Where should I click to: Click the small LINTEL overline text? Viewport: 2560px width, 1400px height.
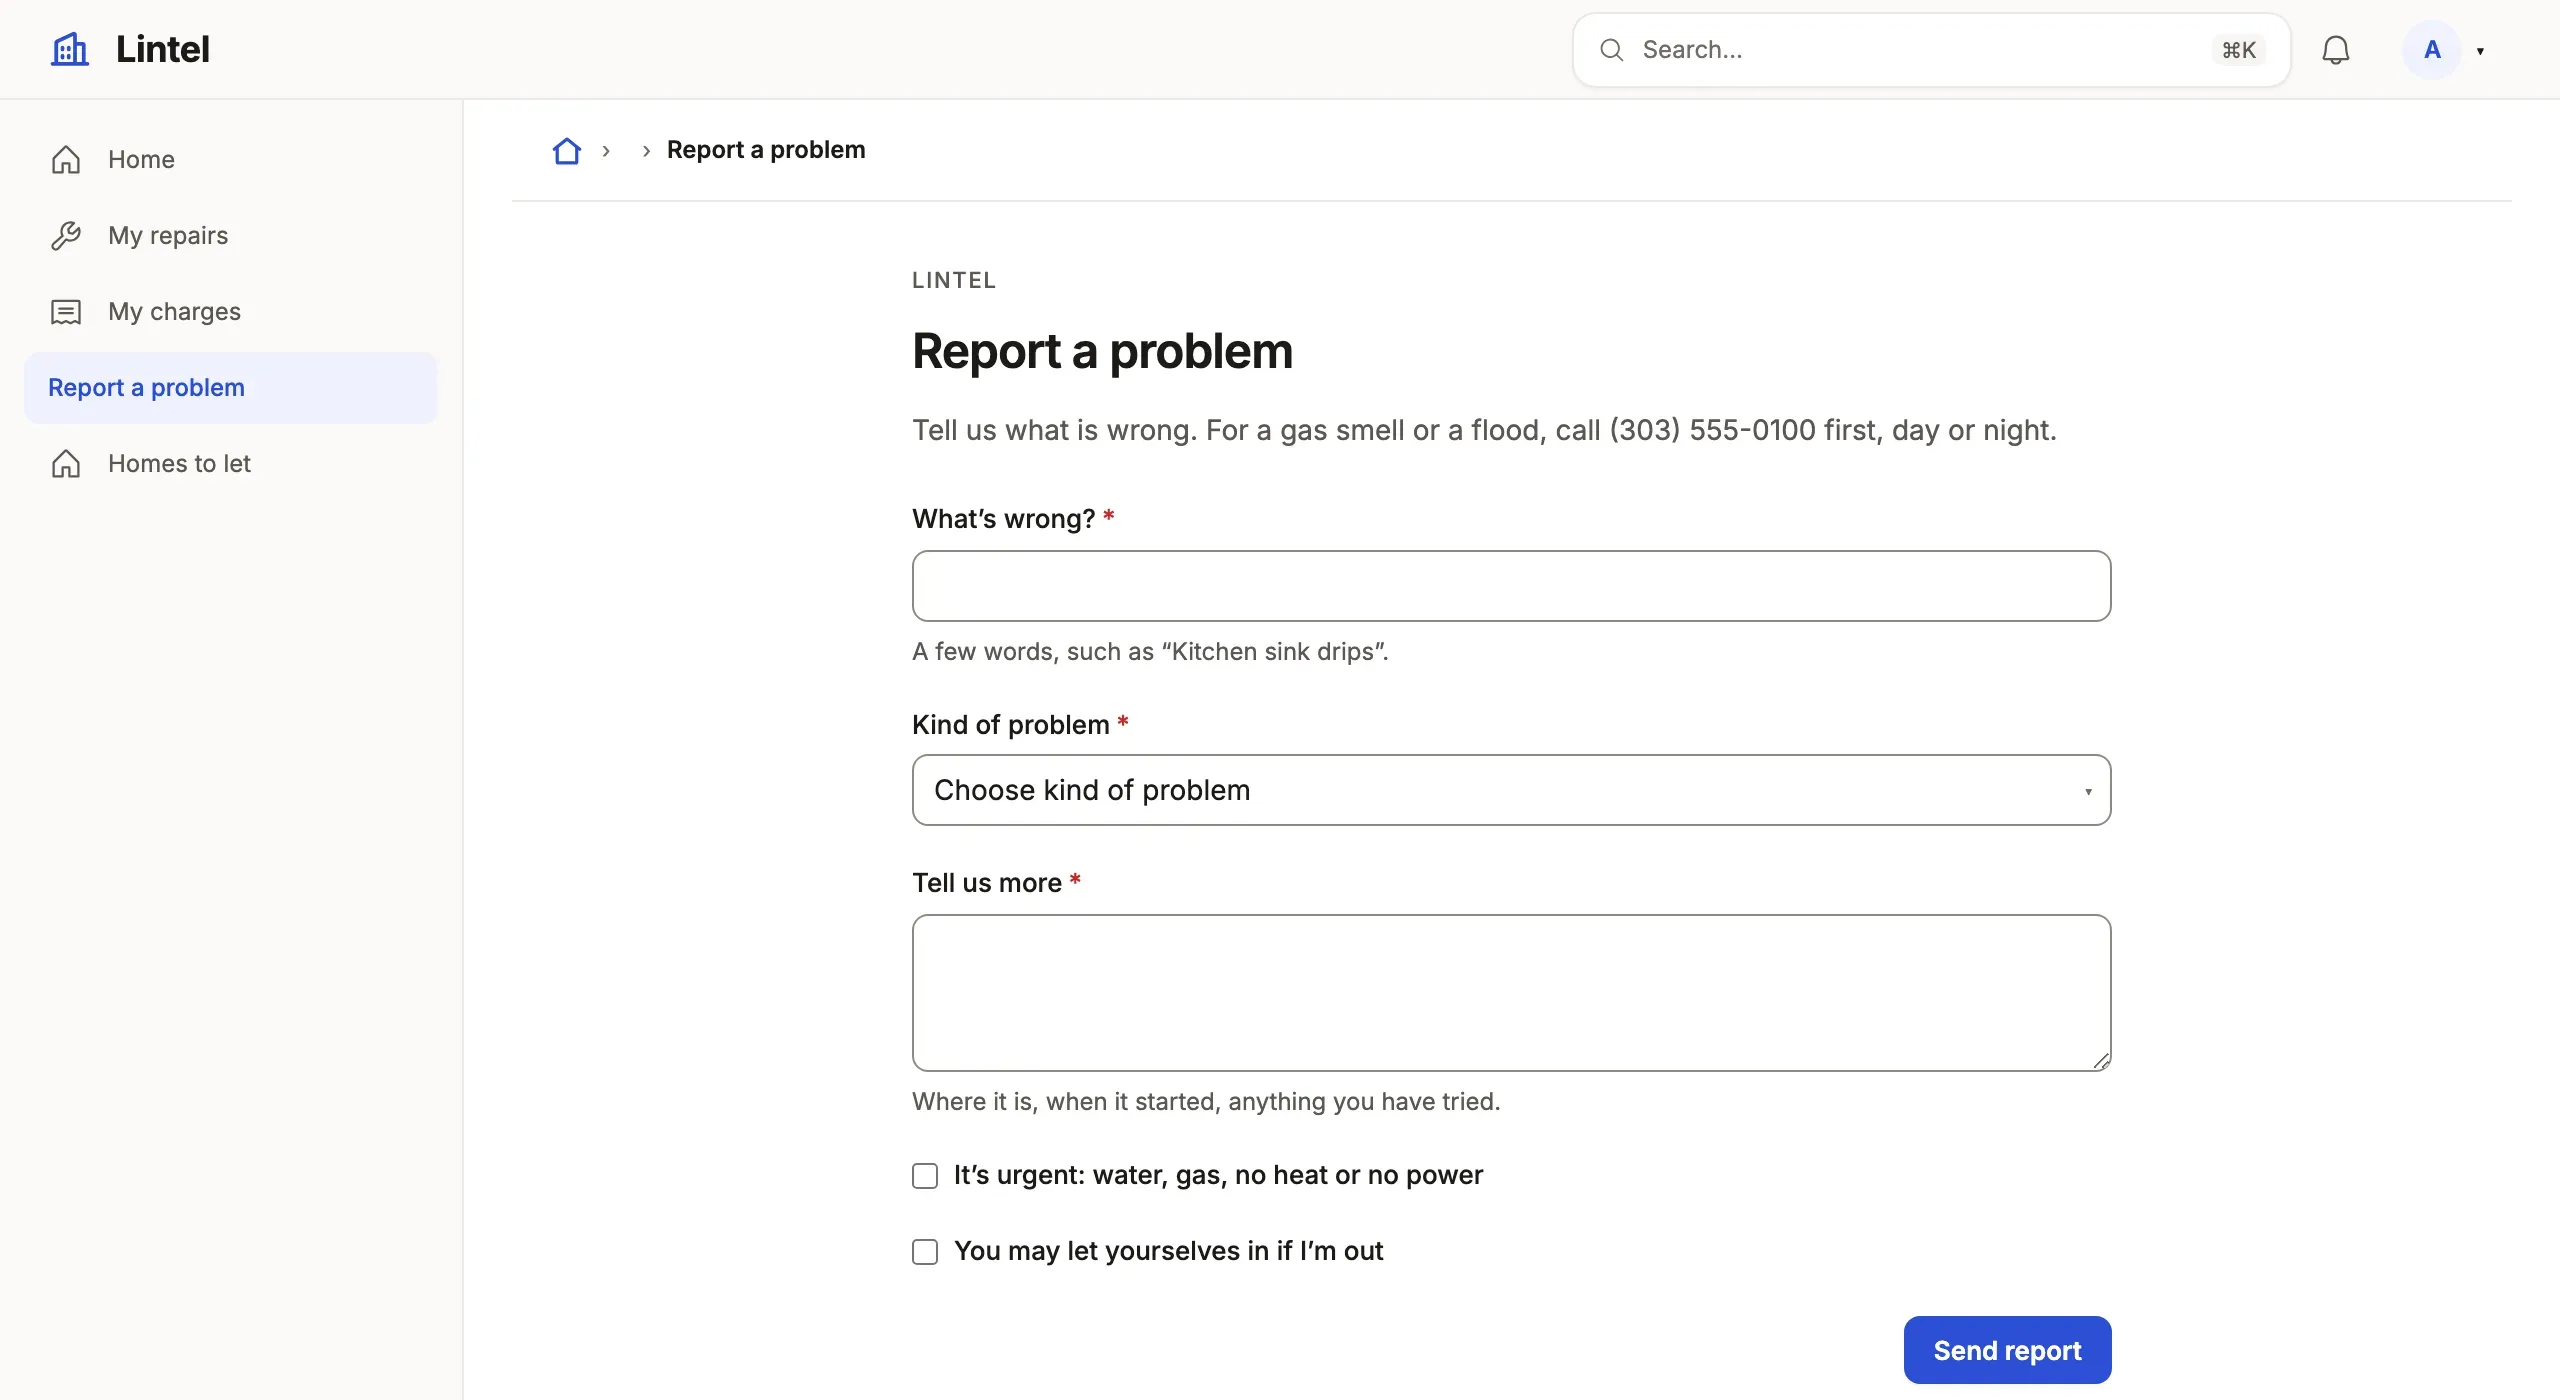[954, 280]
